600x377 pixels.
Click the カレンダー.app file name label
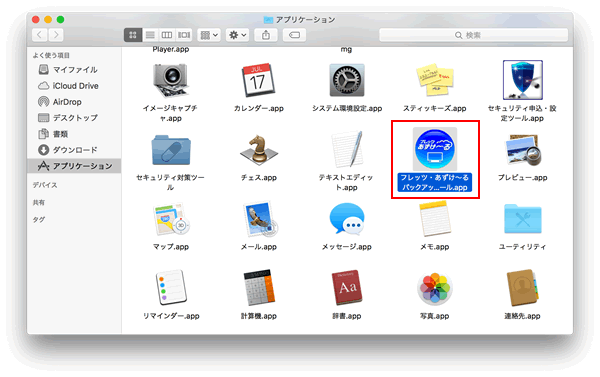click(259, 108)
